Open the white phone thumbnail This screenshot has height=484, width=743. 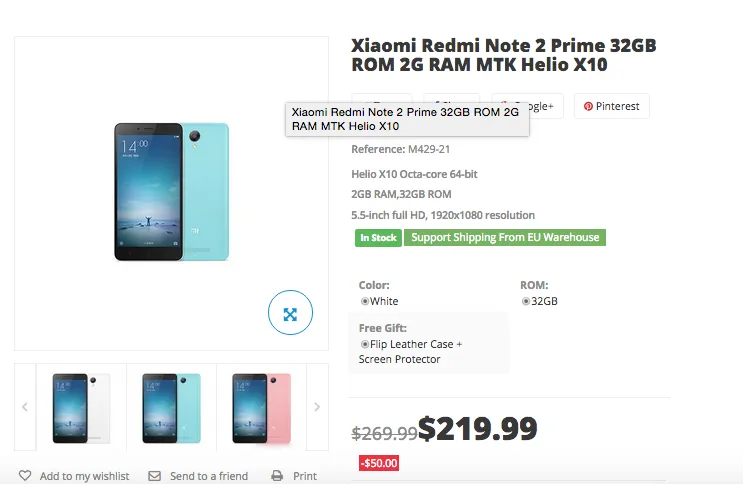81,407
